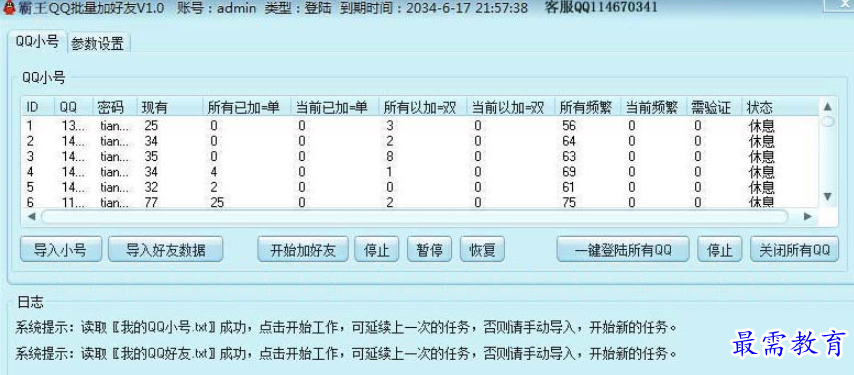
Task: Click the 状态 column header
Action: click(x=780, y=107)
